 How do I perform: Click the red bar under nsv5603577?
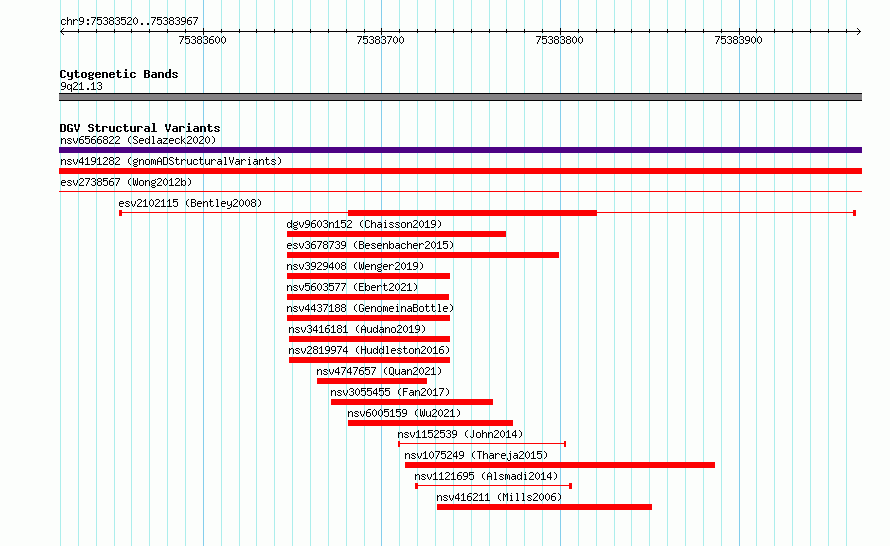[368, 297]
